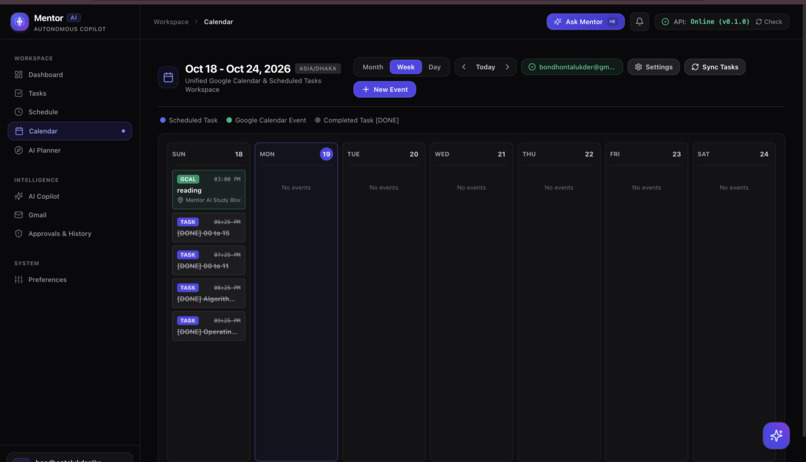Click the Dashboard grid icon
Screen dimensions: 806x462
19,75
